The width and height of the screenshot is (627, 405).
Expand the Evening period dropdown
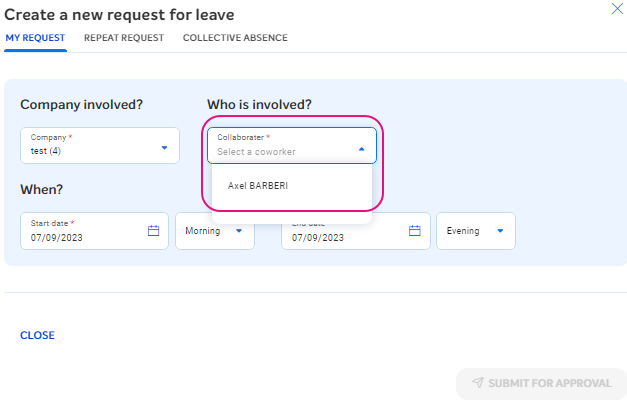click(475, 231)
